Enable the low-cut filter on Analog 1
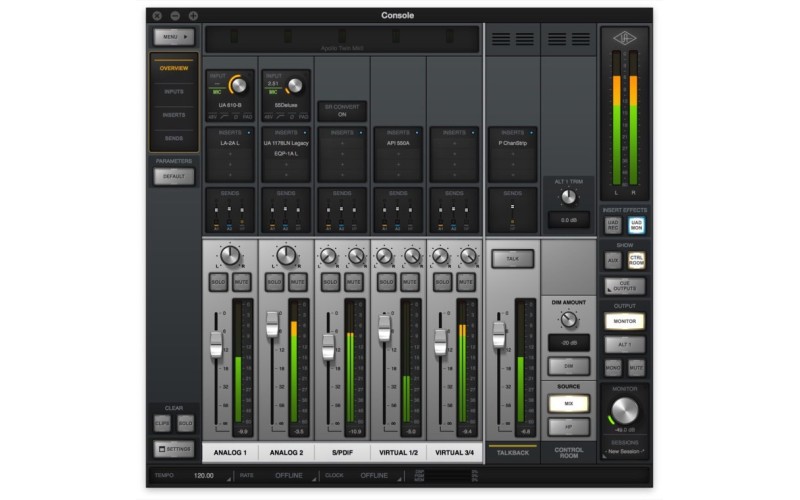 [x=224, y=117]
